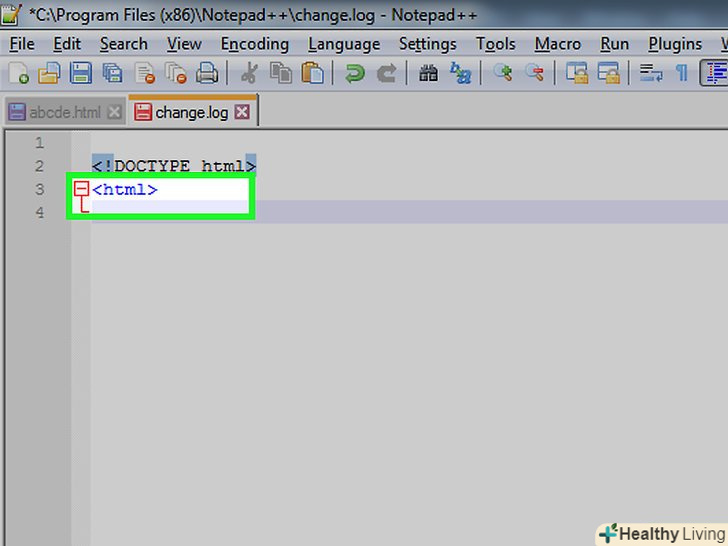728x546 pixels.
Task: Open the Replace toolbar icon
Action: tap(460, 73)
